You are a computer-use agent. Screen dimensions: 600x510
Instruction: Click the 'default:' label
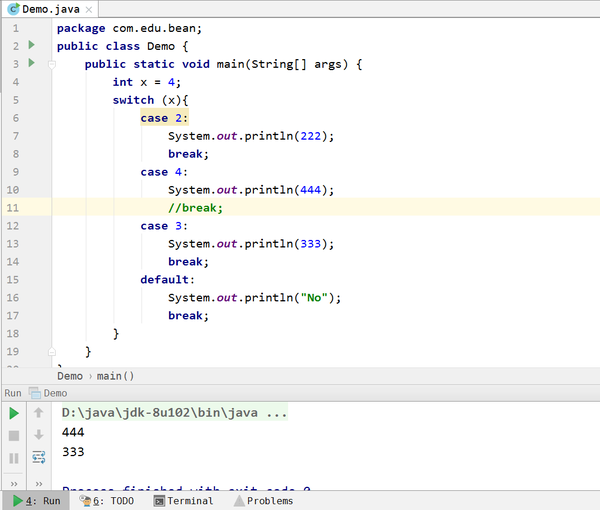point(168,280)
